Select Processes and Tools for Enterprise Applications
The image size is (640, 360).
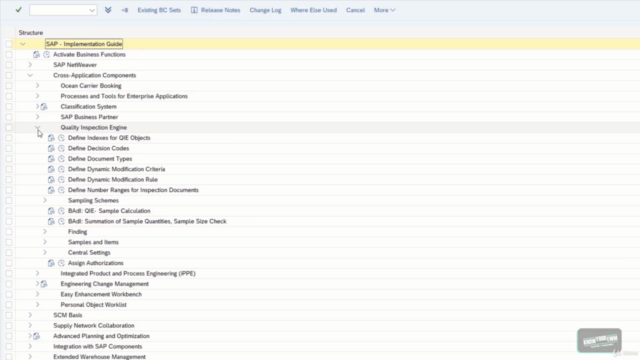click(x=124, y=96)
